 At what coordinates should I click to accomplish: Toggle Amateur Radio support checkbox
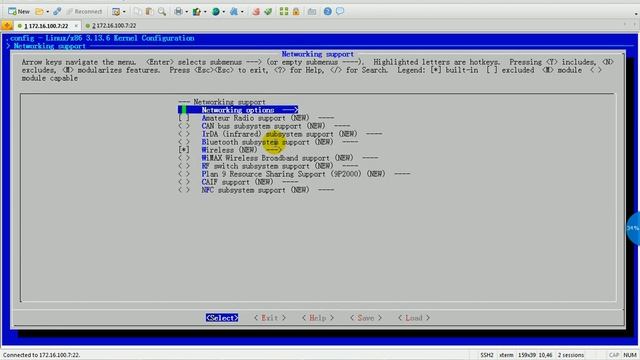click(184, 118)
